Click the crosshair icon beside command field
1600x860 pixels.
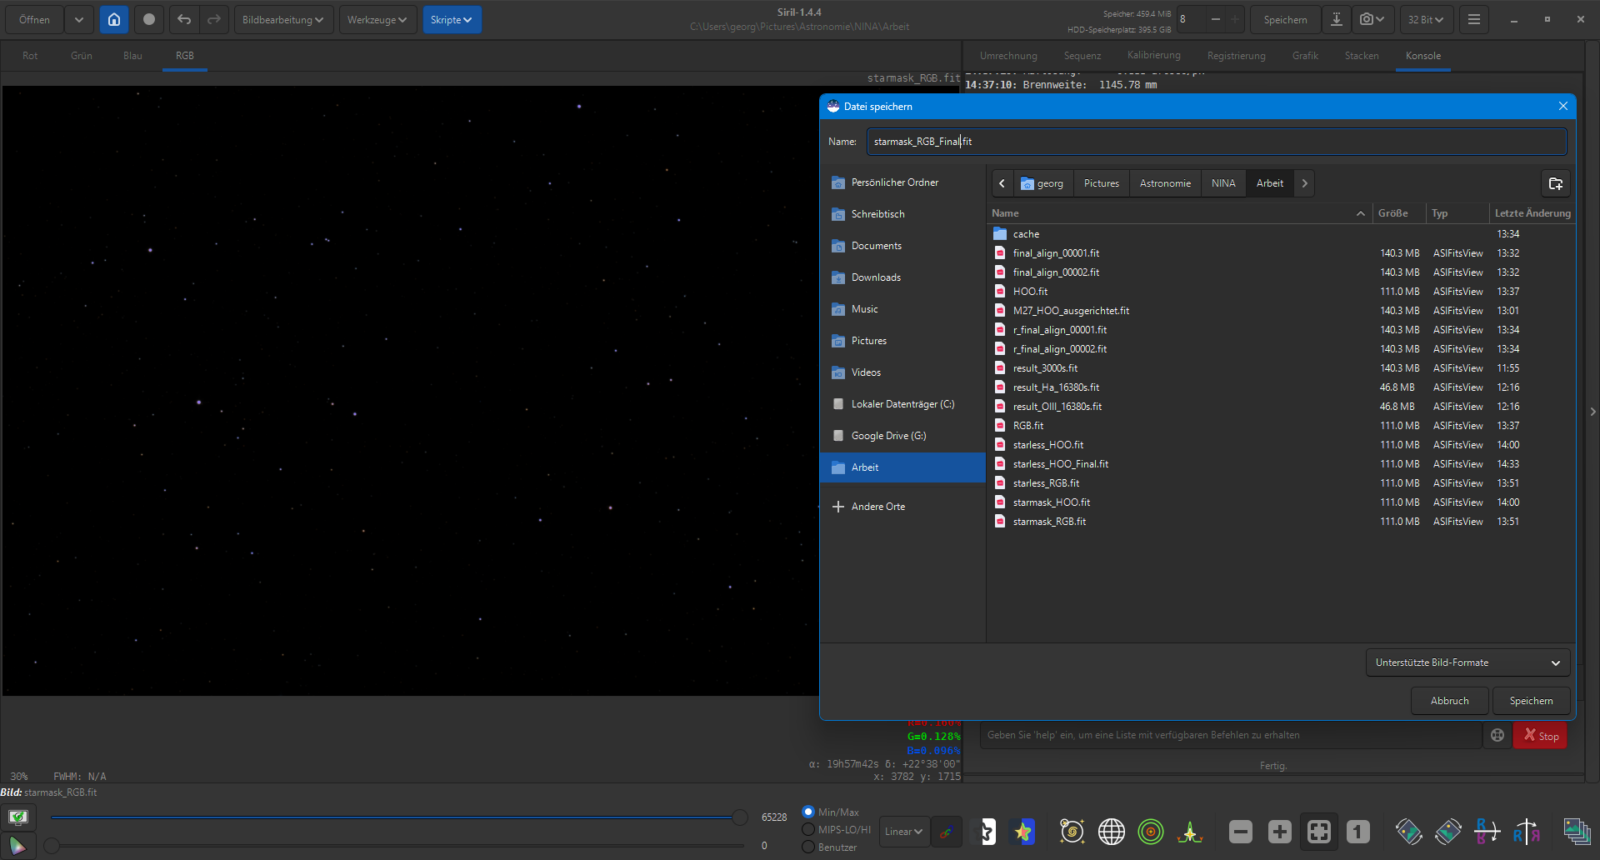[x=1497, y=735]
